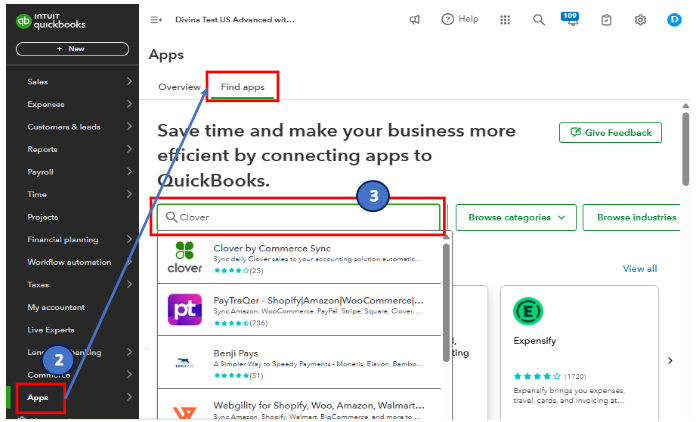
Task: Expand the Reports menu chevron
Action: pos(129,149)
